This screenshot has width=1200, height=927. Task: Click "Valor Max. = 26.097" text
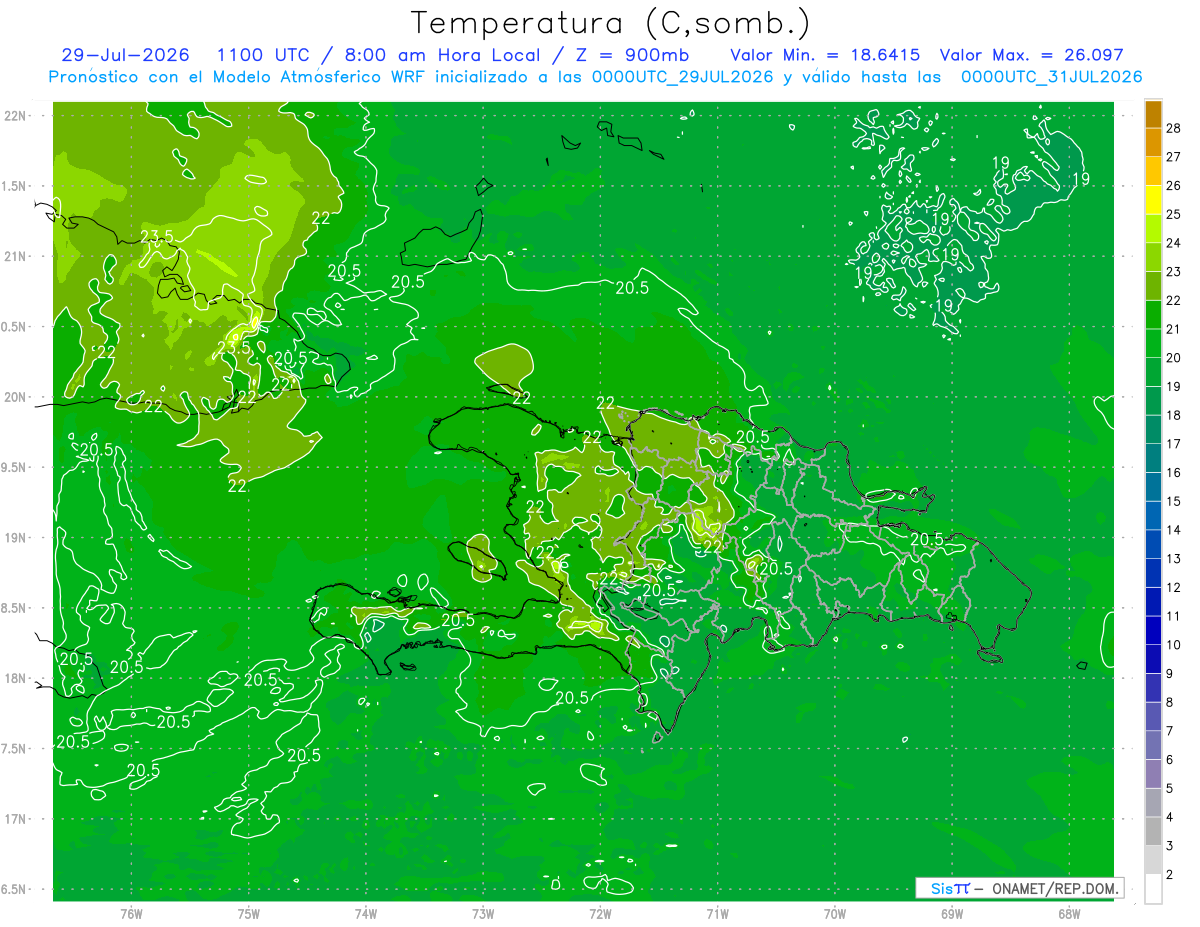(1032, 55)
